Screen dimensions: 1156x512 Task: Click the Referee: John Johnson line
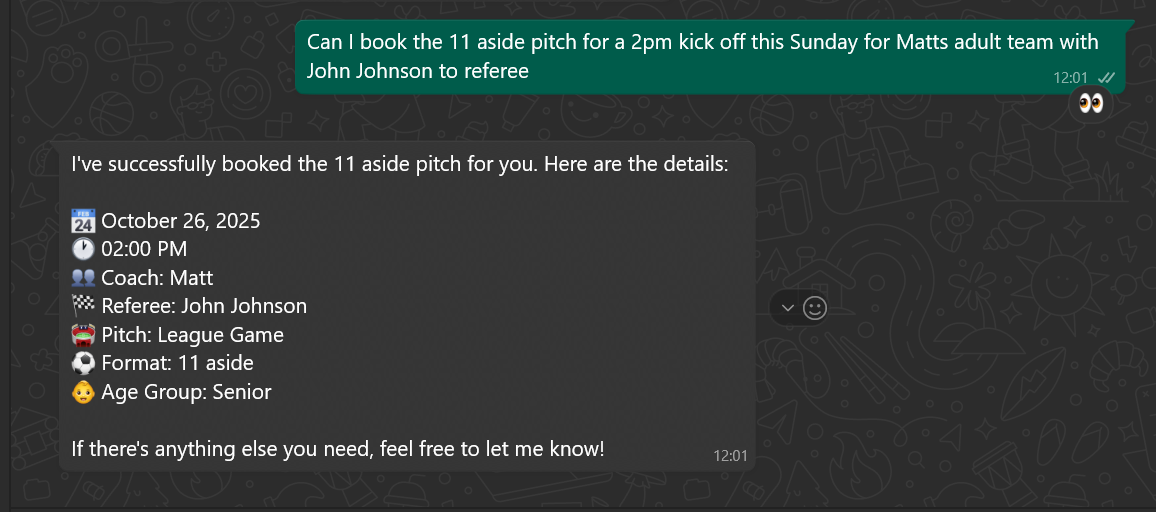coord(203,306)
